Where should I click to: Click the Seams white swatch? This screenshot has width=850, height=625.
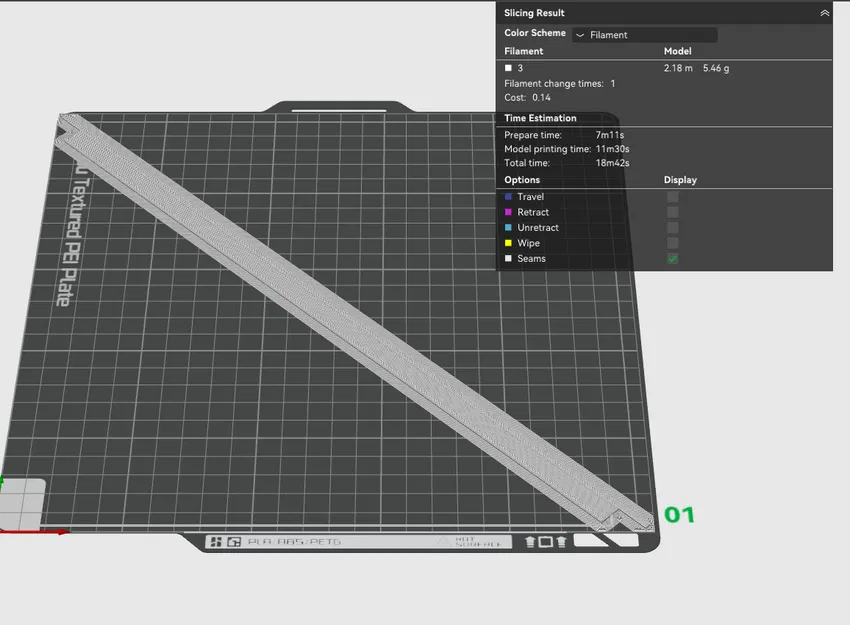508,259
